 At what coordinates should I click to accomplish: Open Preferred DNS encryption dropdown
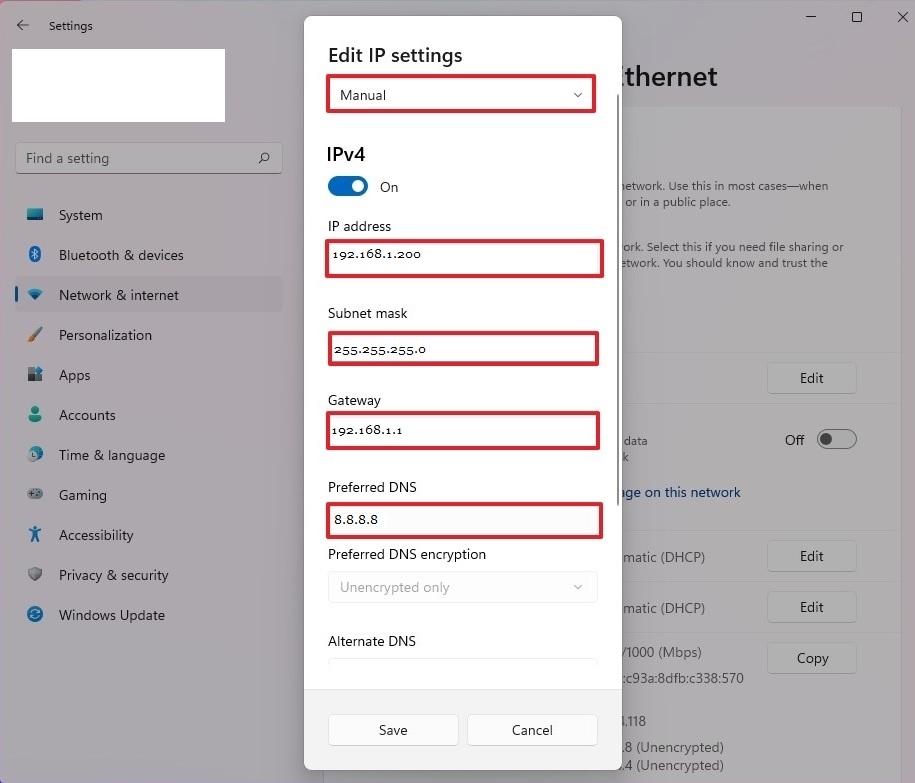point(462,587)
